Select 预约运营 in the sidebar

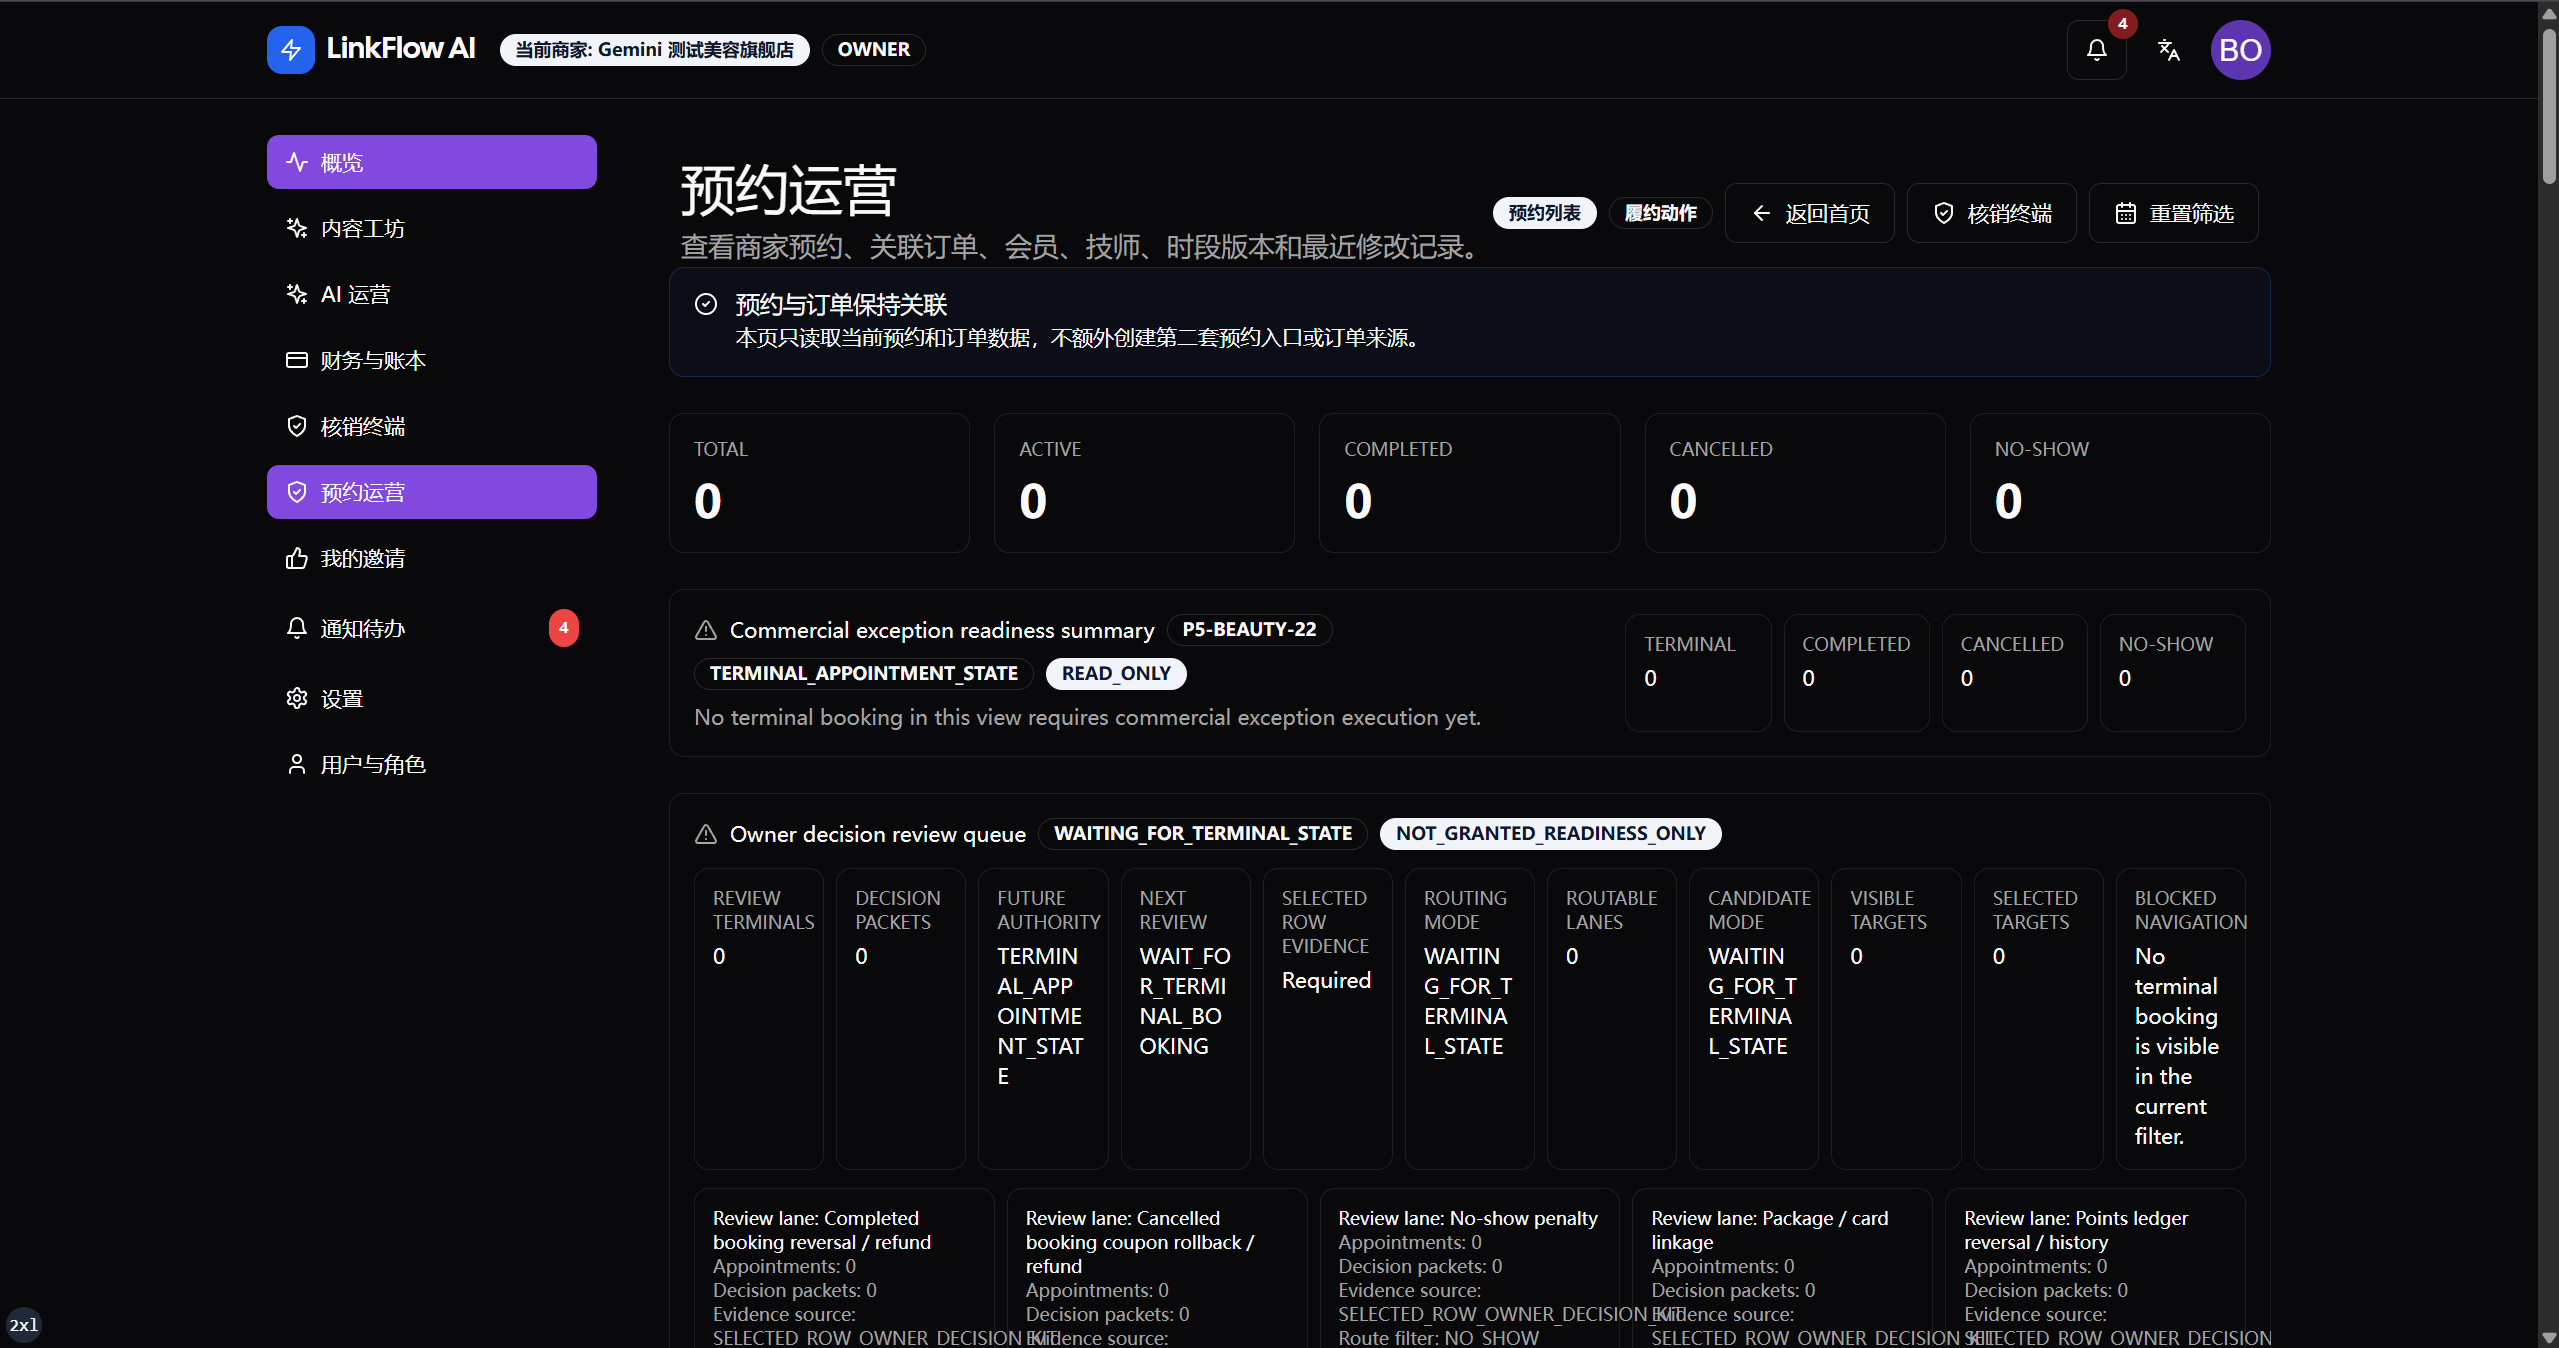tap(432, 492)
